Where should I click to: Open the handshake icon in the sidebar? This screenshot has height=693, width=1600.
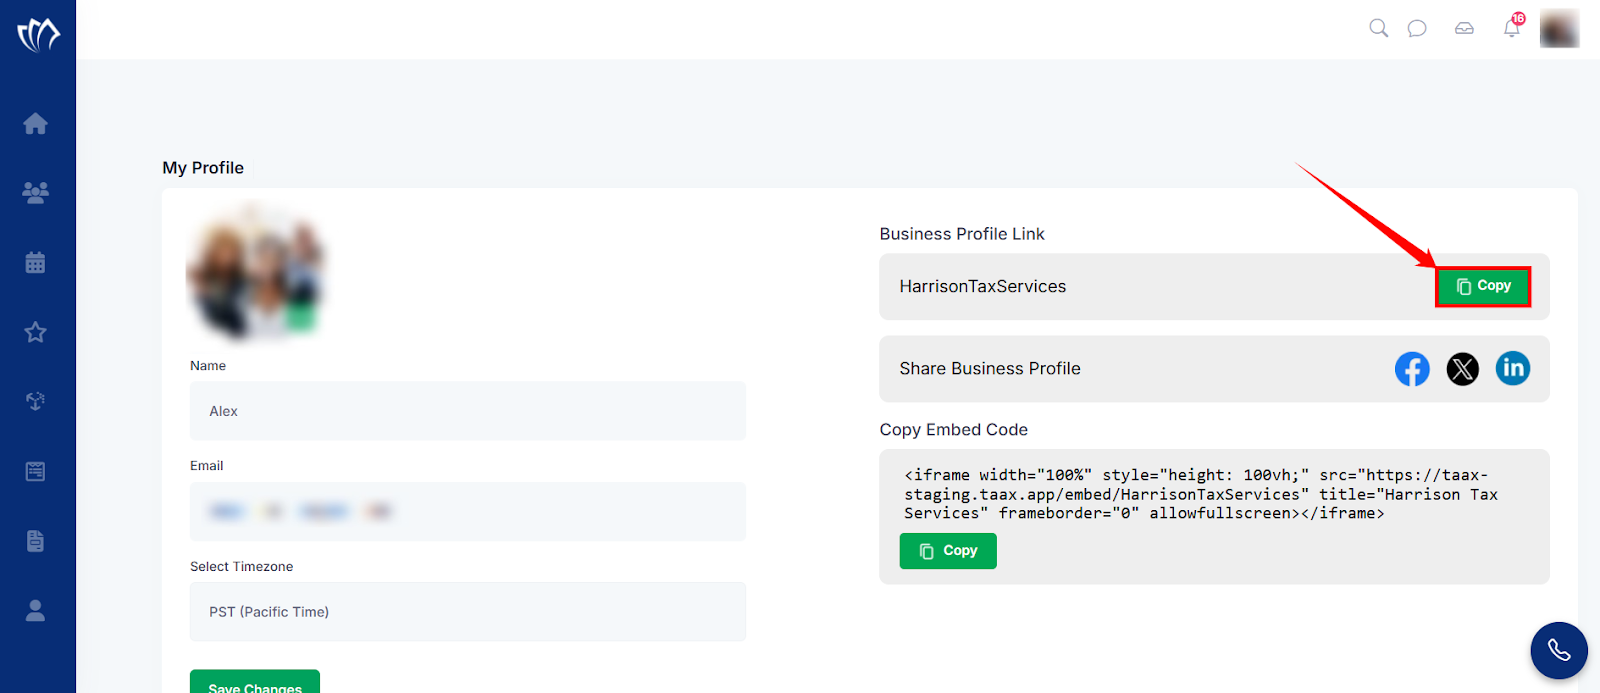[36, 402]
